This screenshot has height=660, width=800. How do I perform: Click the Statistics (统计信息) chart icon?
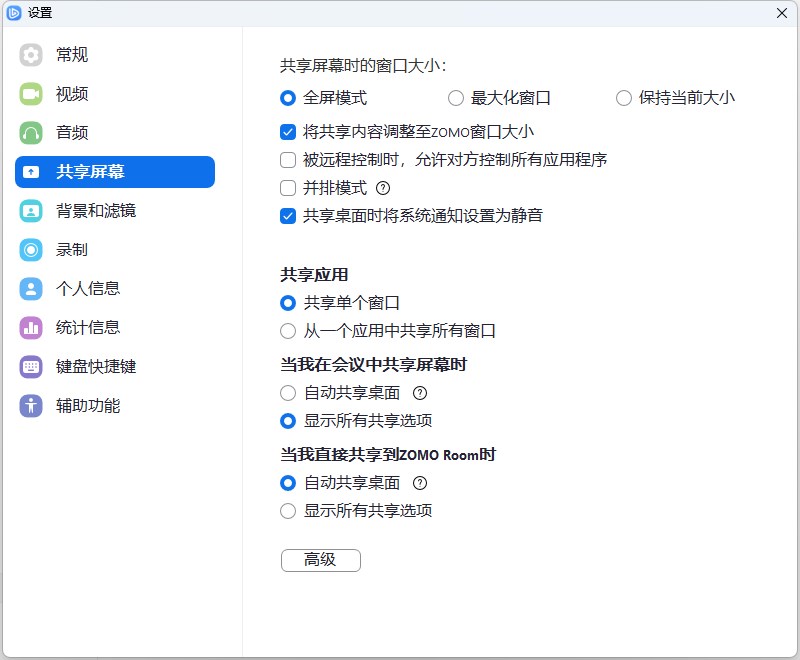pos(31,328)
